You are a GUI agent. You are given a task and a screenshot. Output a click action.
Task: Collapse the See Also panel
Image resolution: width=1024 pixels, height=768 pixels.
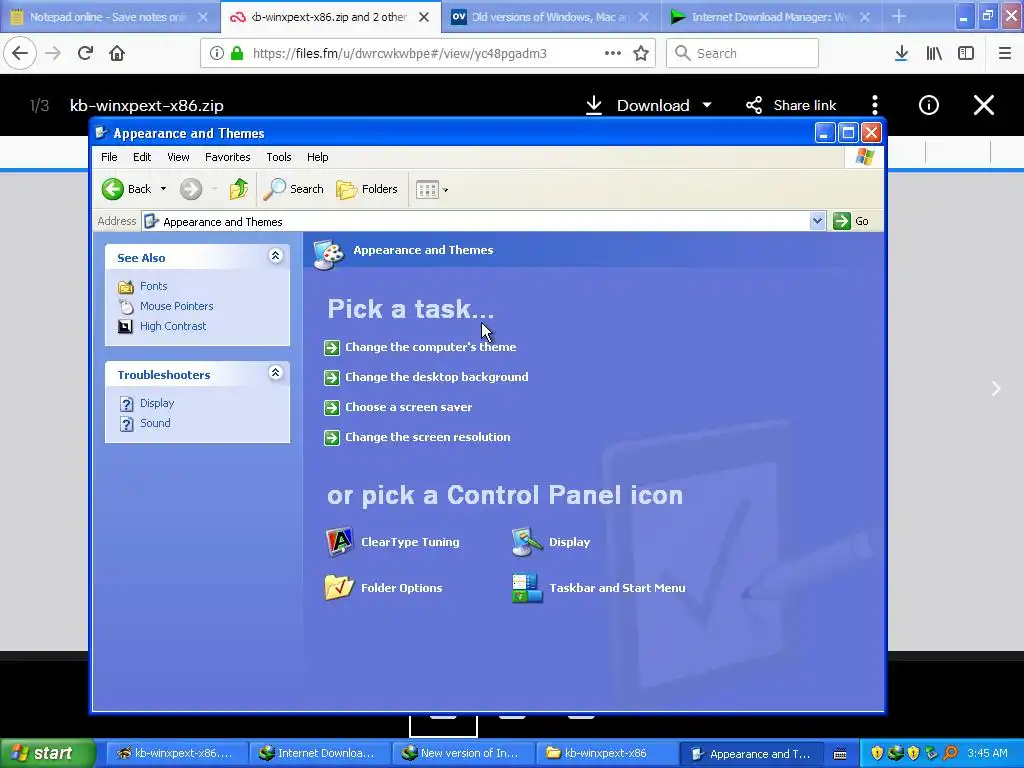pyautogui.click(x=276, y=256)
